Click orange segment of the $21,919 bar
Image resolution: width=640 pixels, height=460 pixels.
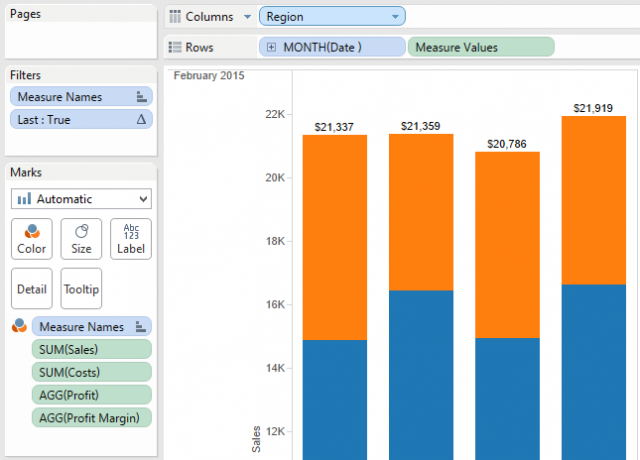click(x=594, y=200)
